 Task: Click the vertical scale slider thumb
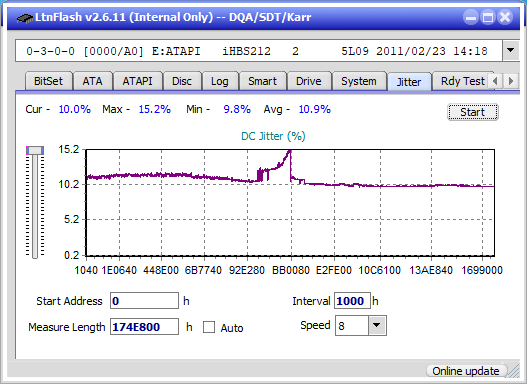(x=35, y=150)
